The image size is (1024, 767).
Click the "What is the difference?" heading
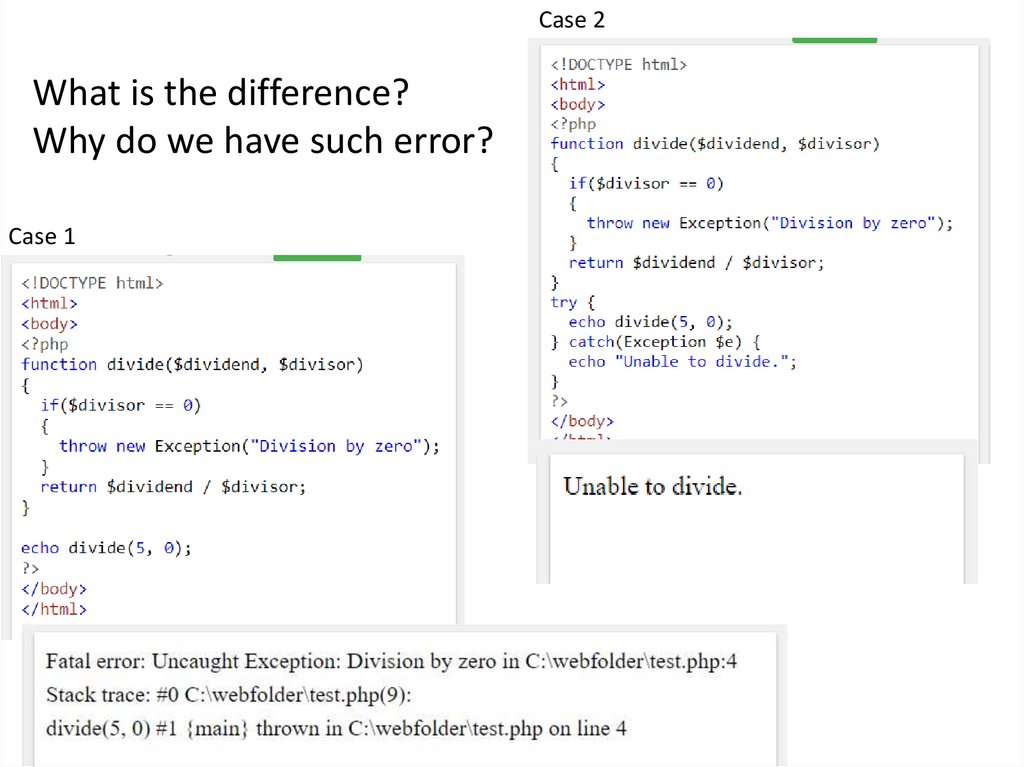click(x=220, y=94)
